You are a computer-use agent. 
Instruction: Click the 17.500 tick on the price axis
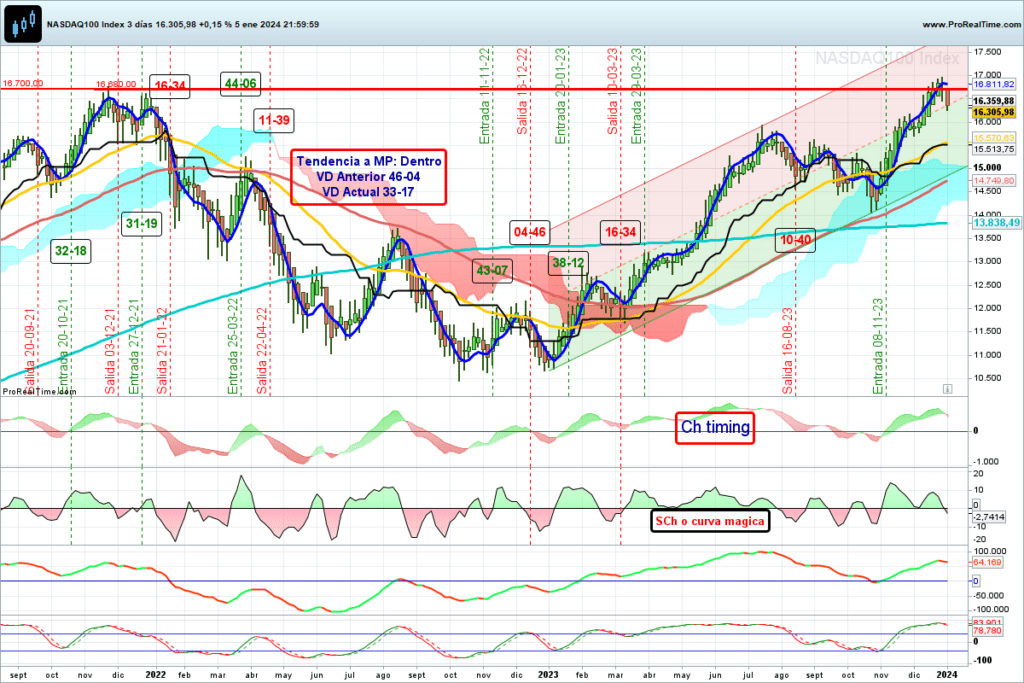(x=987, y=52)
